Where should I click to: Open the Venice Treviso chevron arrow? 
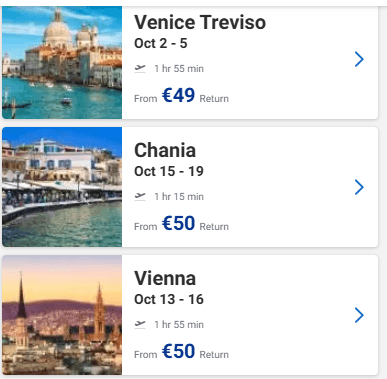click(x=359, y=59)
